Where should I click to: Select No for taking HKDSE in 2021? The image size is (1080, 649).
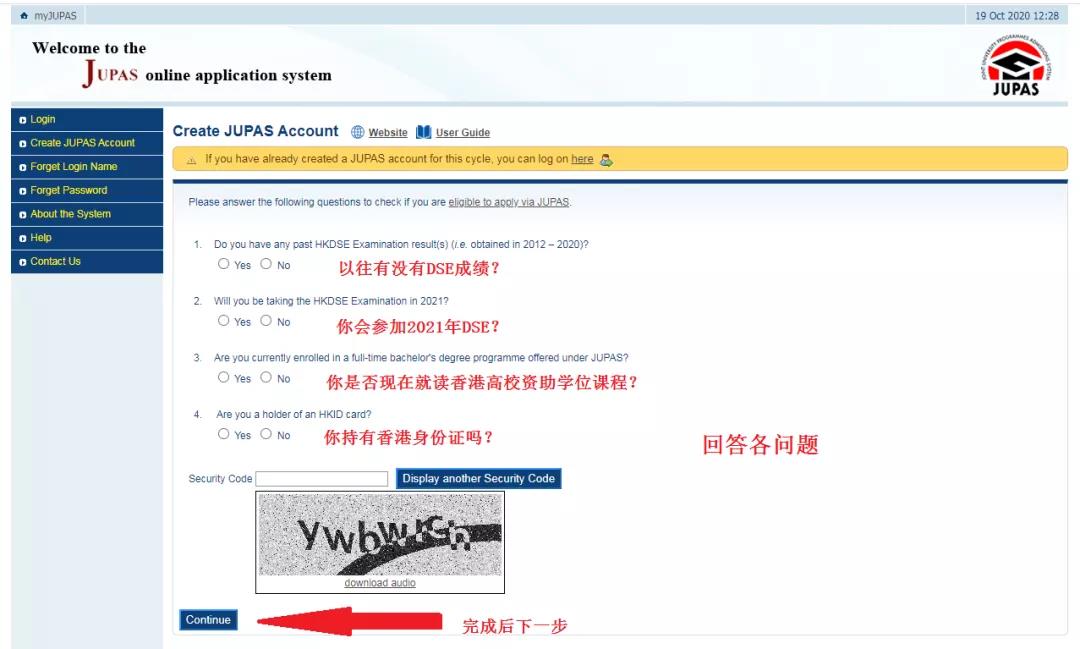[266, 320]
